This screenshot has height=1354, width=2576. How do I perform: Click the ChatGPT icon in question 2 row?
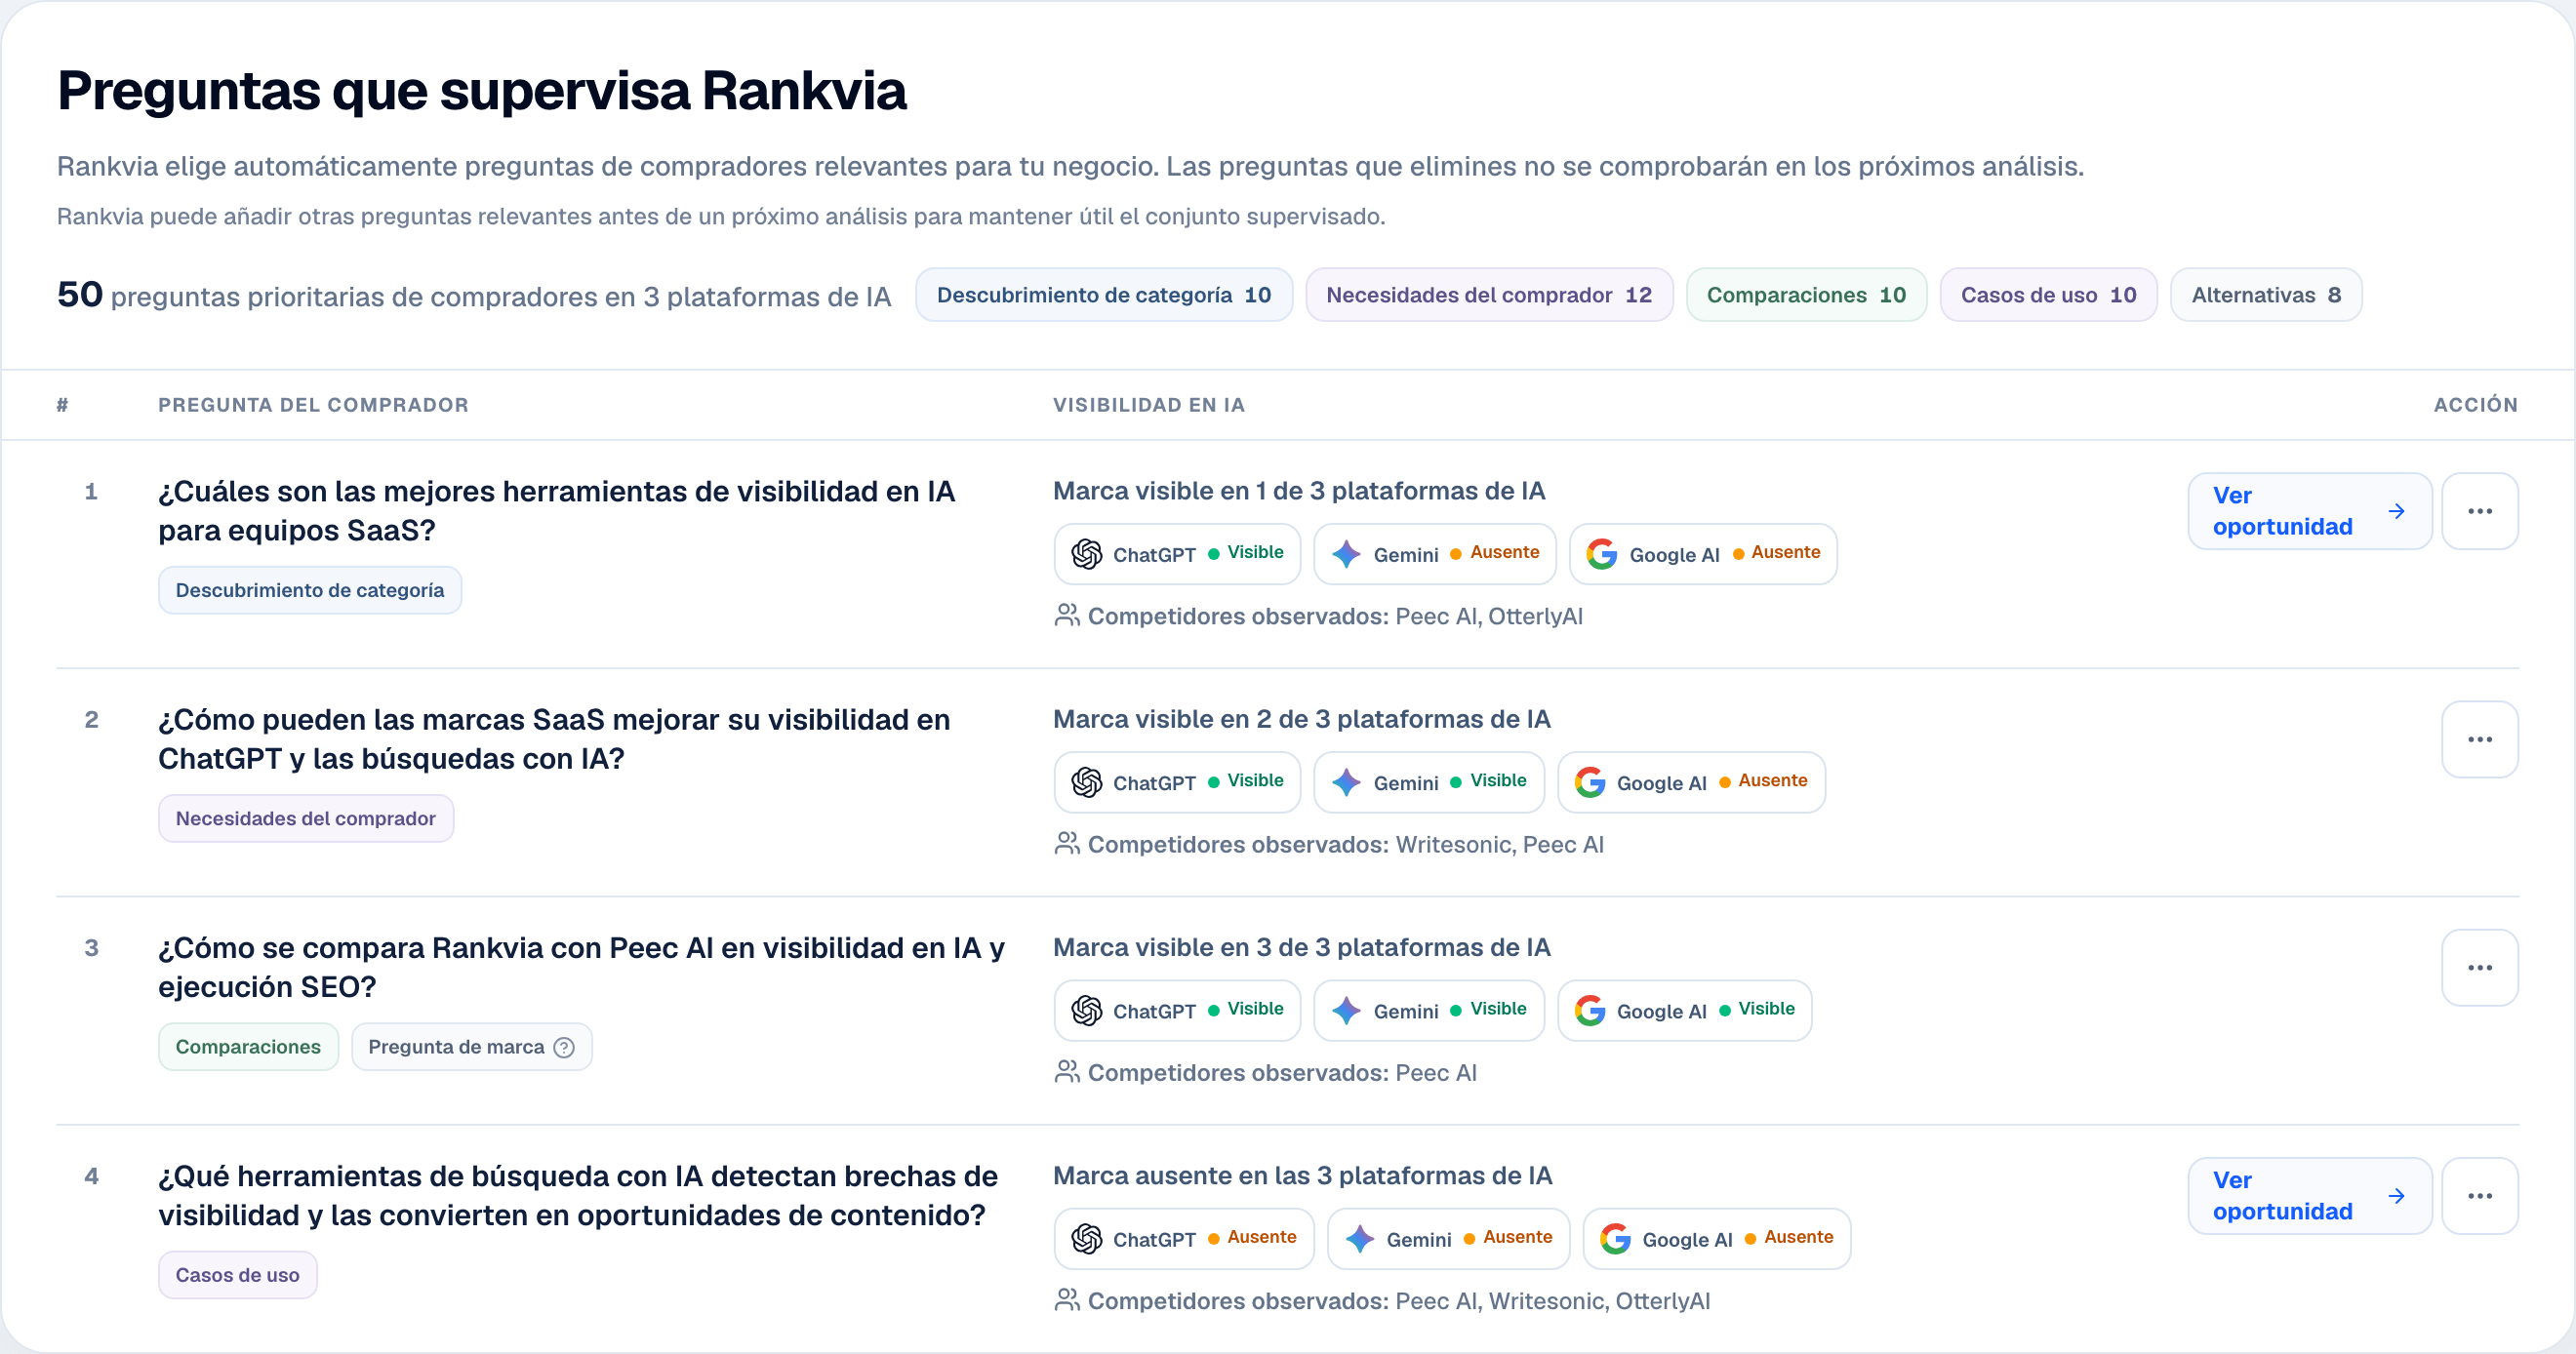point(1086,782)
